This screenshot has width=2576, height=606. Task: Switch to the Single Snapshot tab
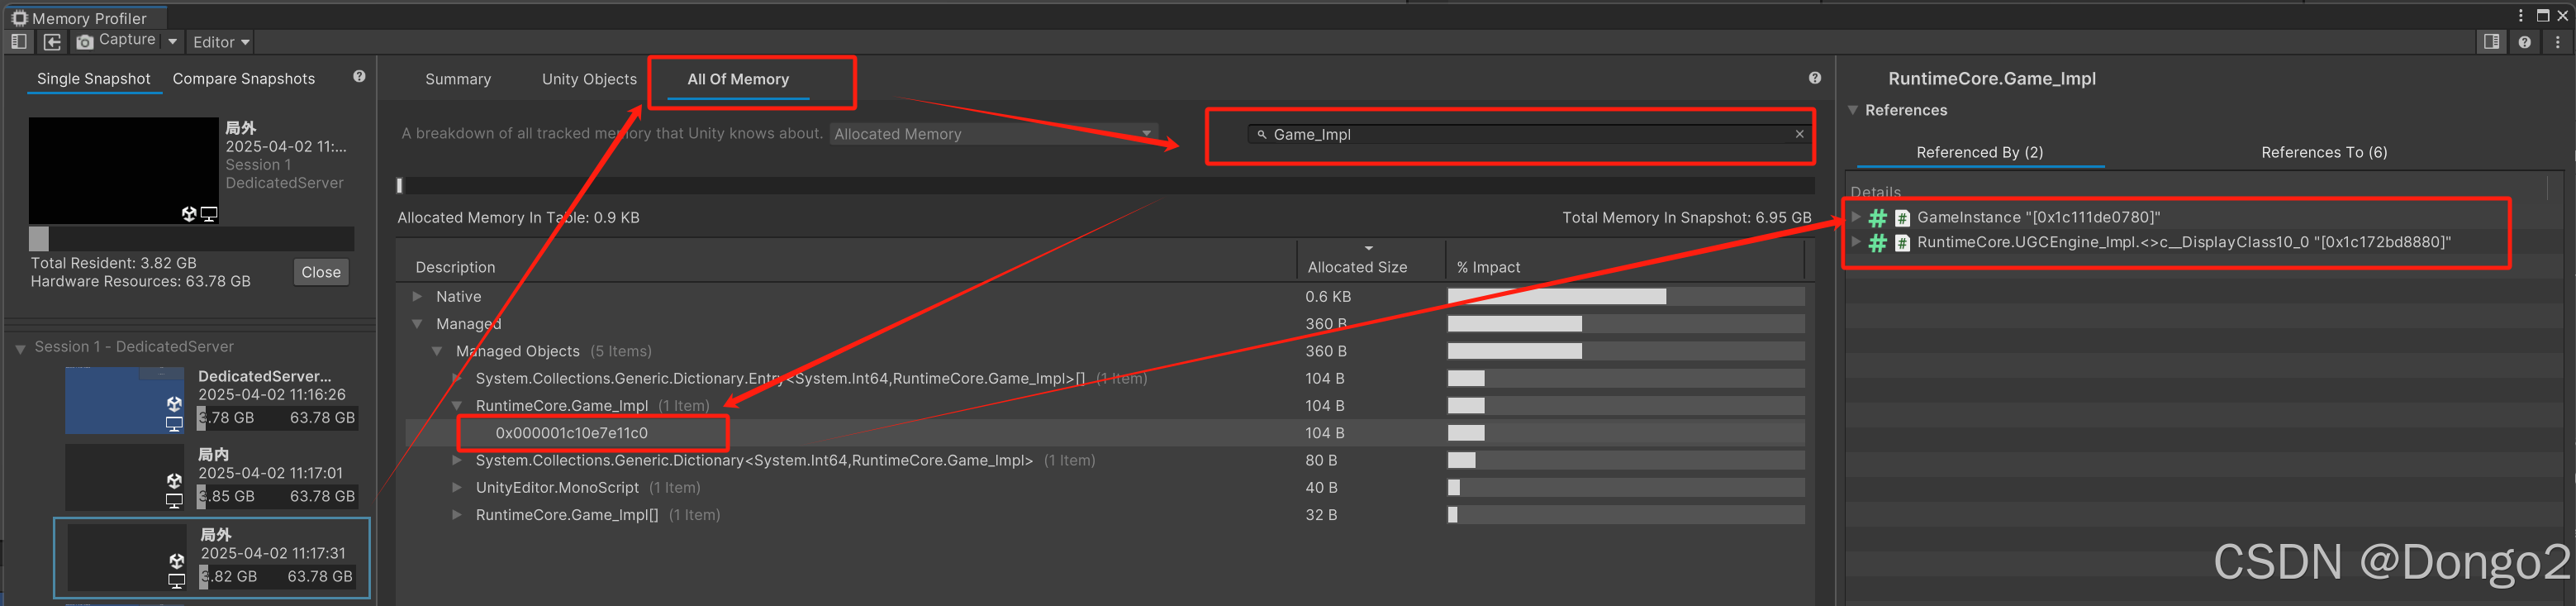94,79
